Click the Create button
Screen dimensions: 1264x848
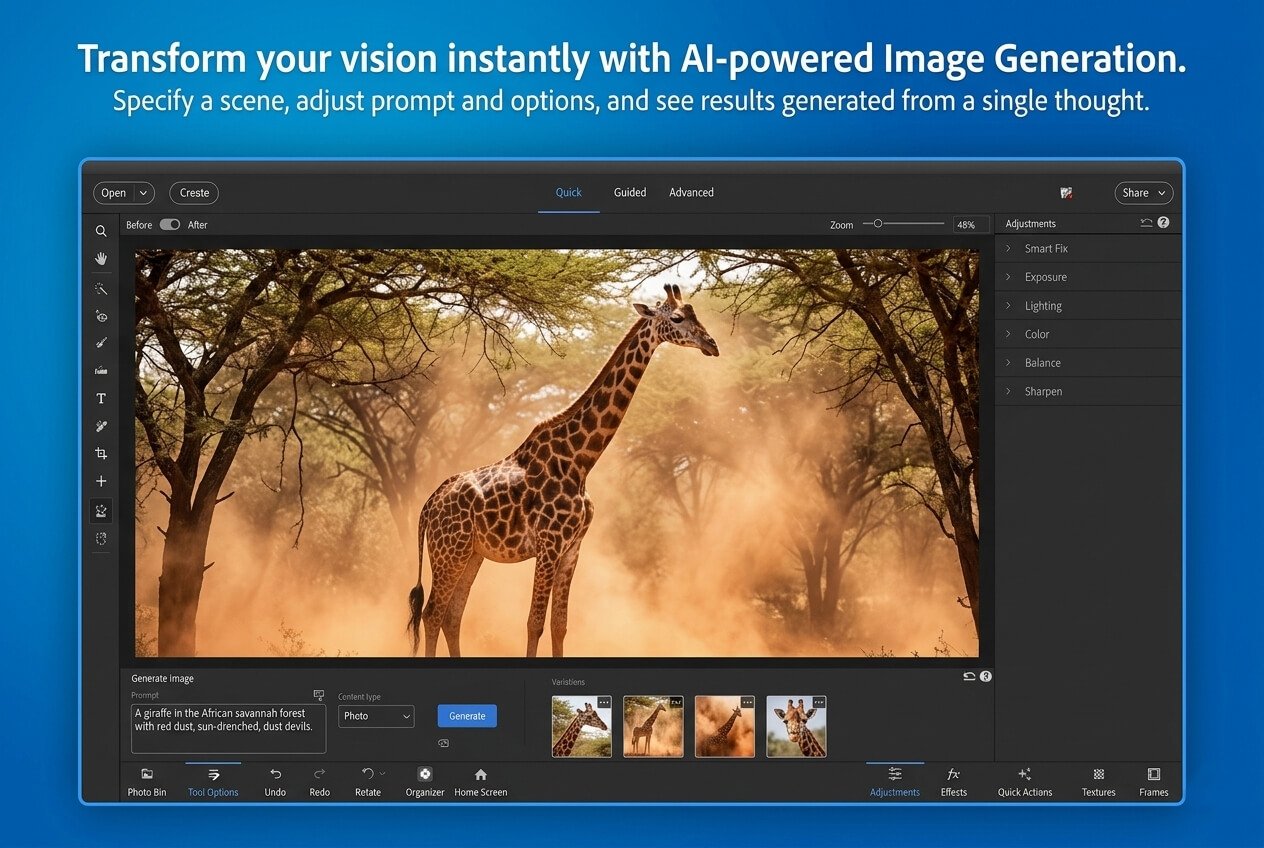193,192
